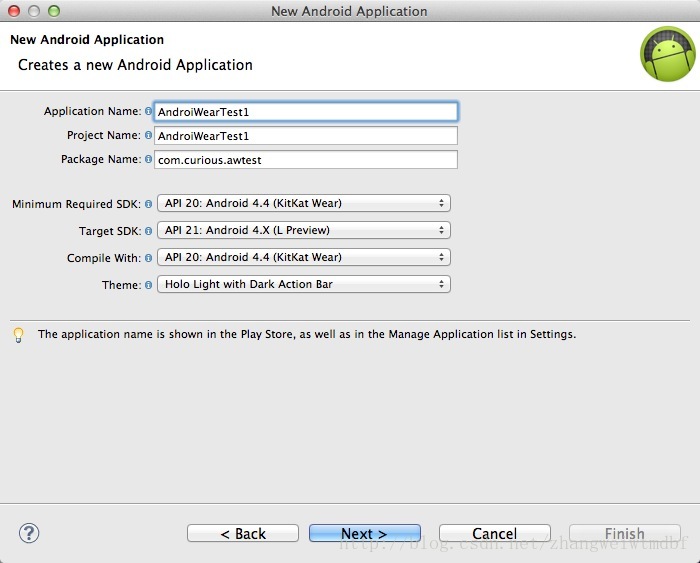This screenshot has width=700, height=563.
Task: Click the info icon beside Compile With
Action: pos(148,258)
